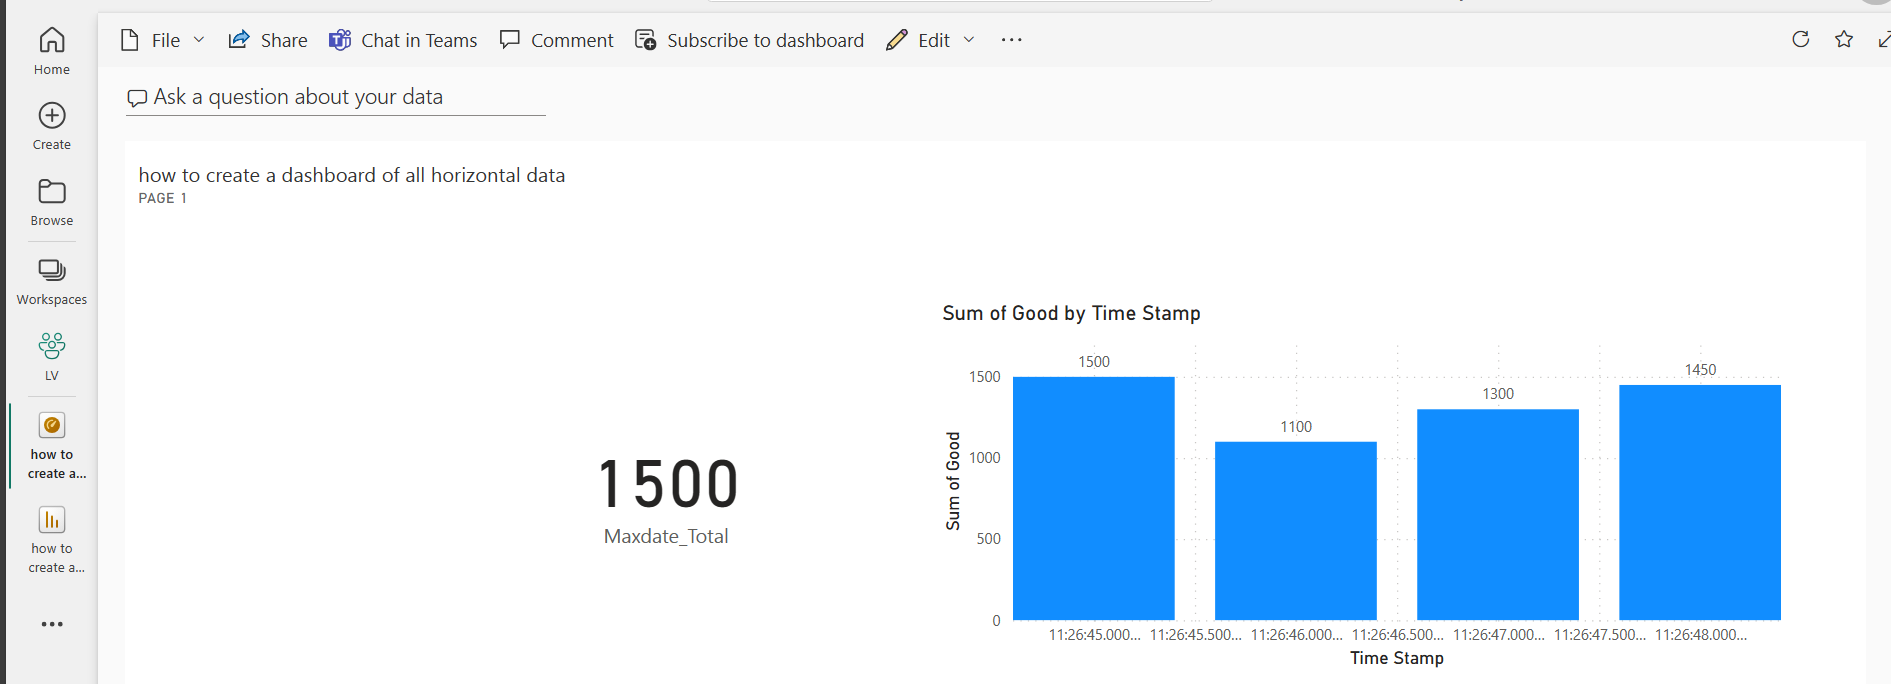Select the 1100 bar in chart
The width and height of the screenshot is (1891, 684).
[1295, 531]
